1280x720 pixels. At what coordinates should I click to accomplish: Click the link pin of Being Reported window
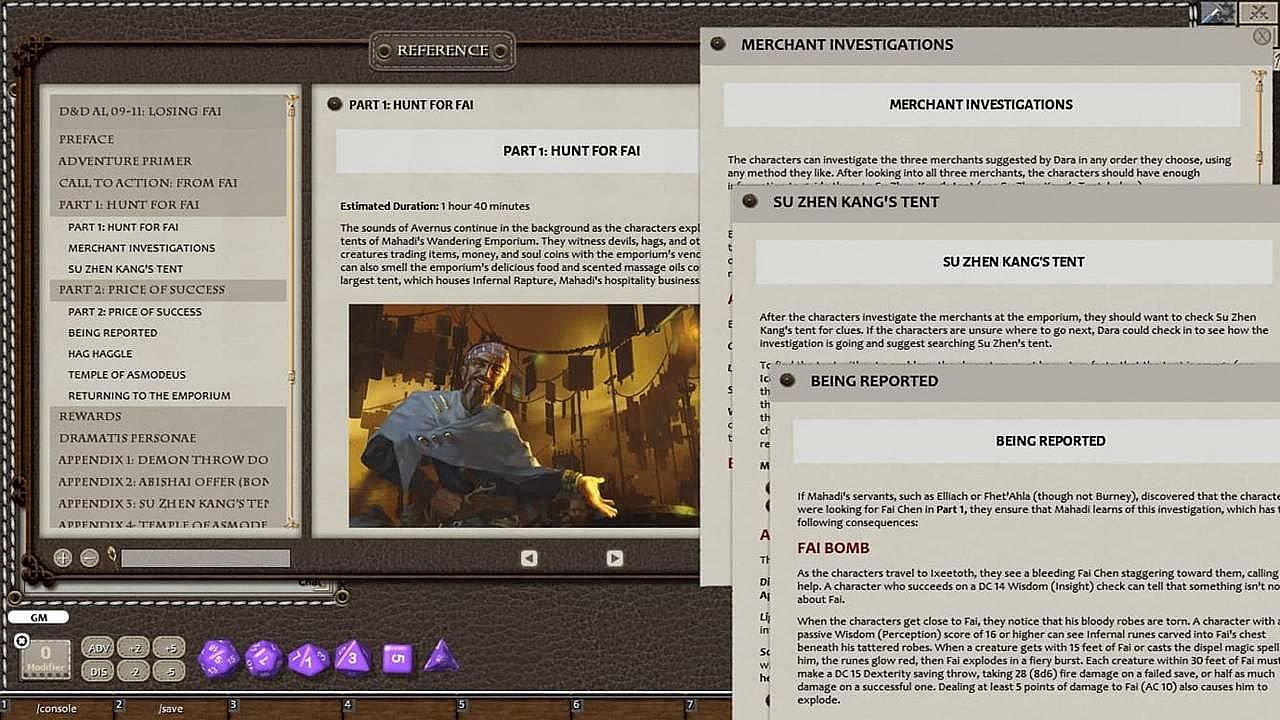point(787,381)
